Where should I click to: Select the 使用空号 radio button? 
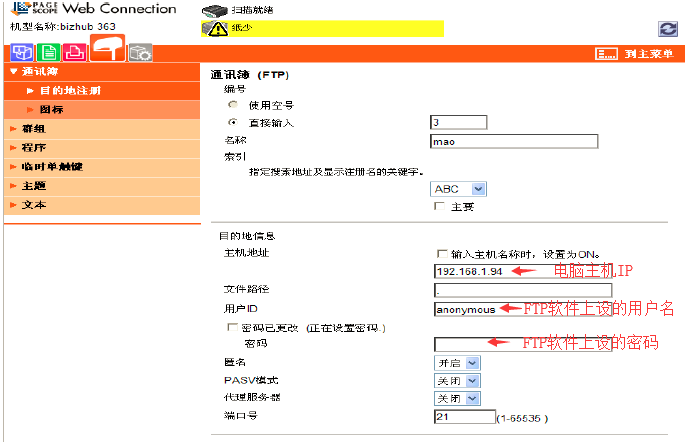[x=233, y=105]
